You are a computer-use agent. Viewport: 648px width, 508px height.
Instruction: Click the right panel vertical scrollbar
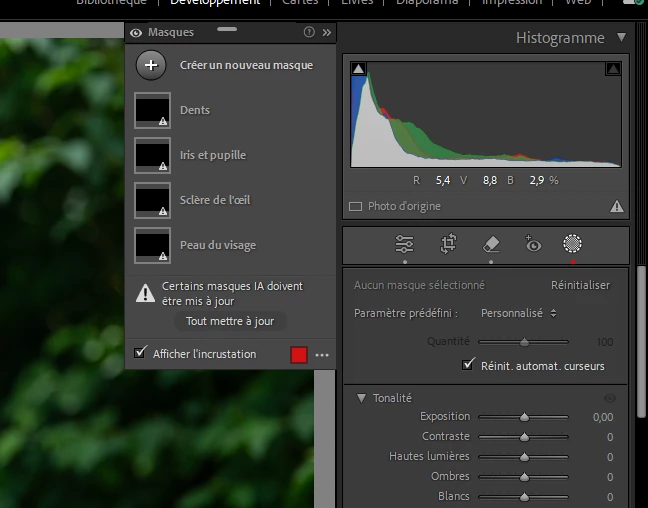(641, 341)
